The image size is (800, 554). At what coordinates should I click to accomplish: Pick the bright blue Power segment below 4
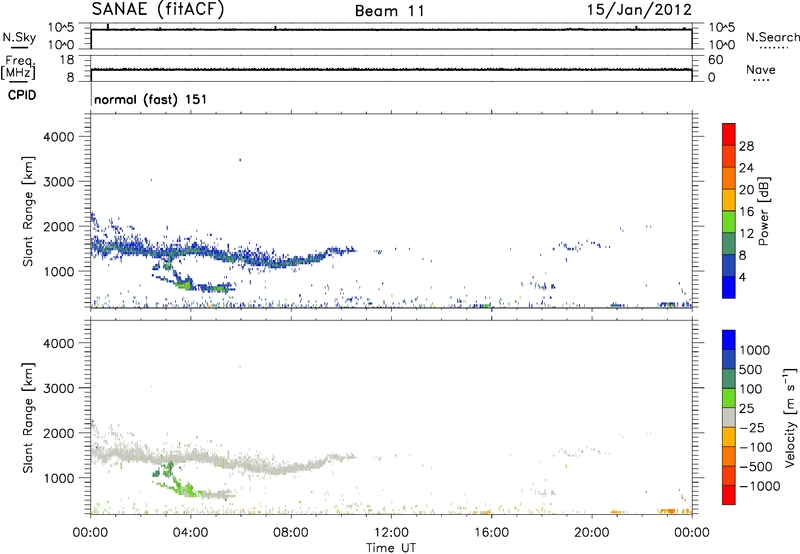point(729,287)
